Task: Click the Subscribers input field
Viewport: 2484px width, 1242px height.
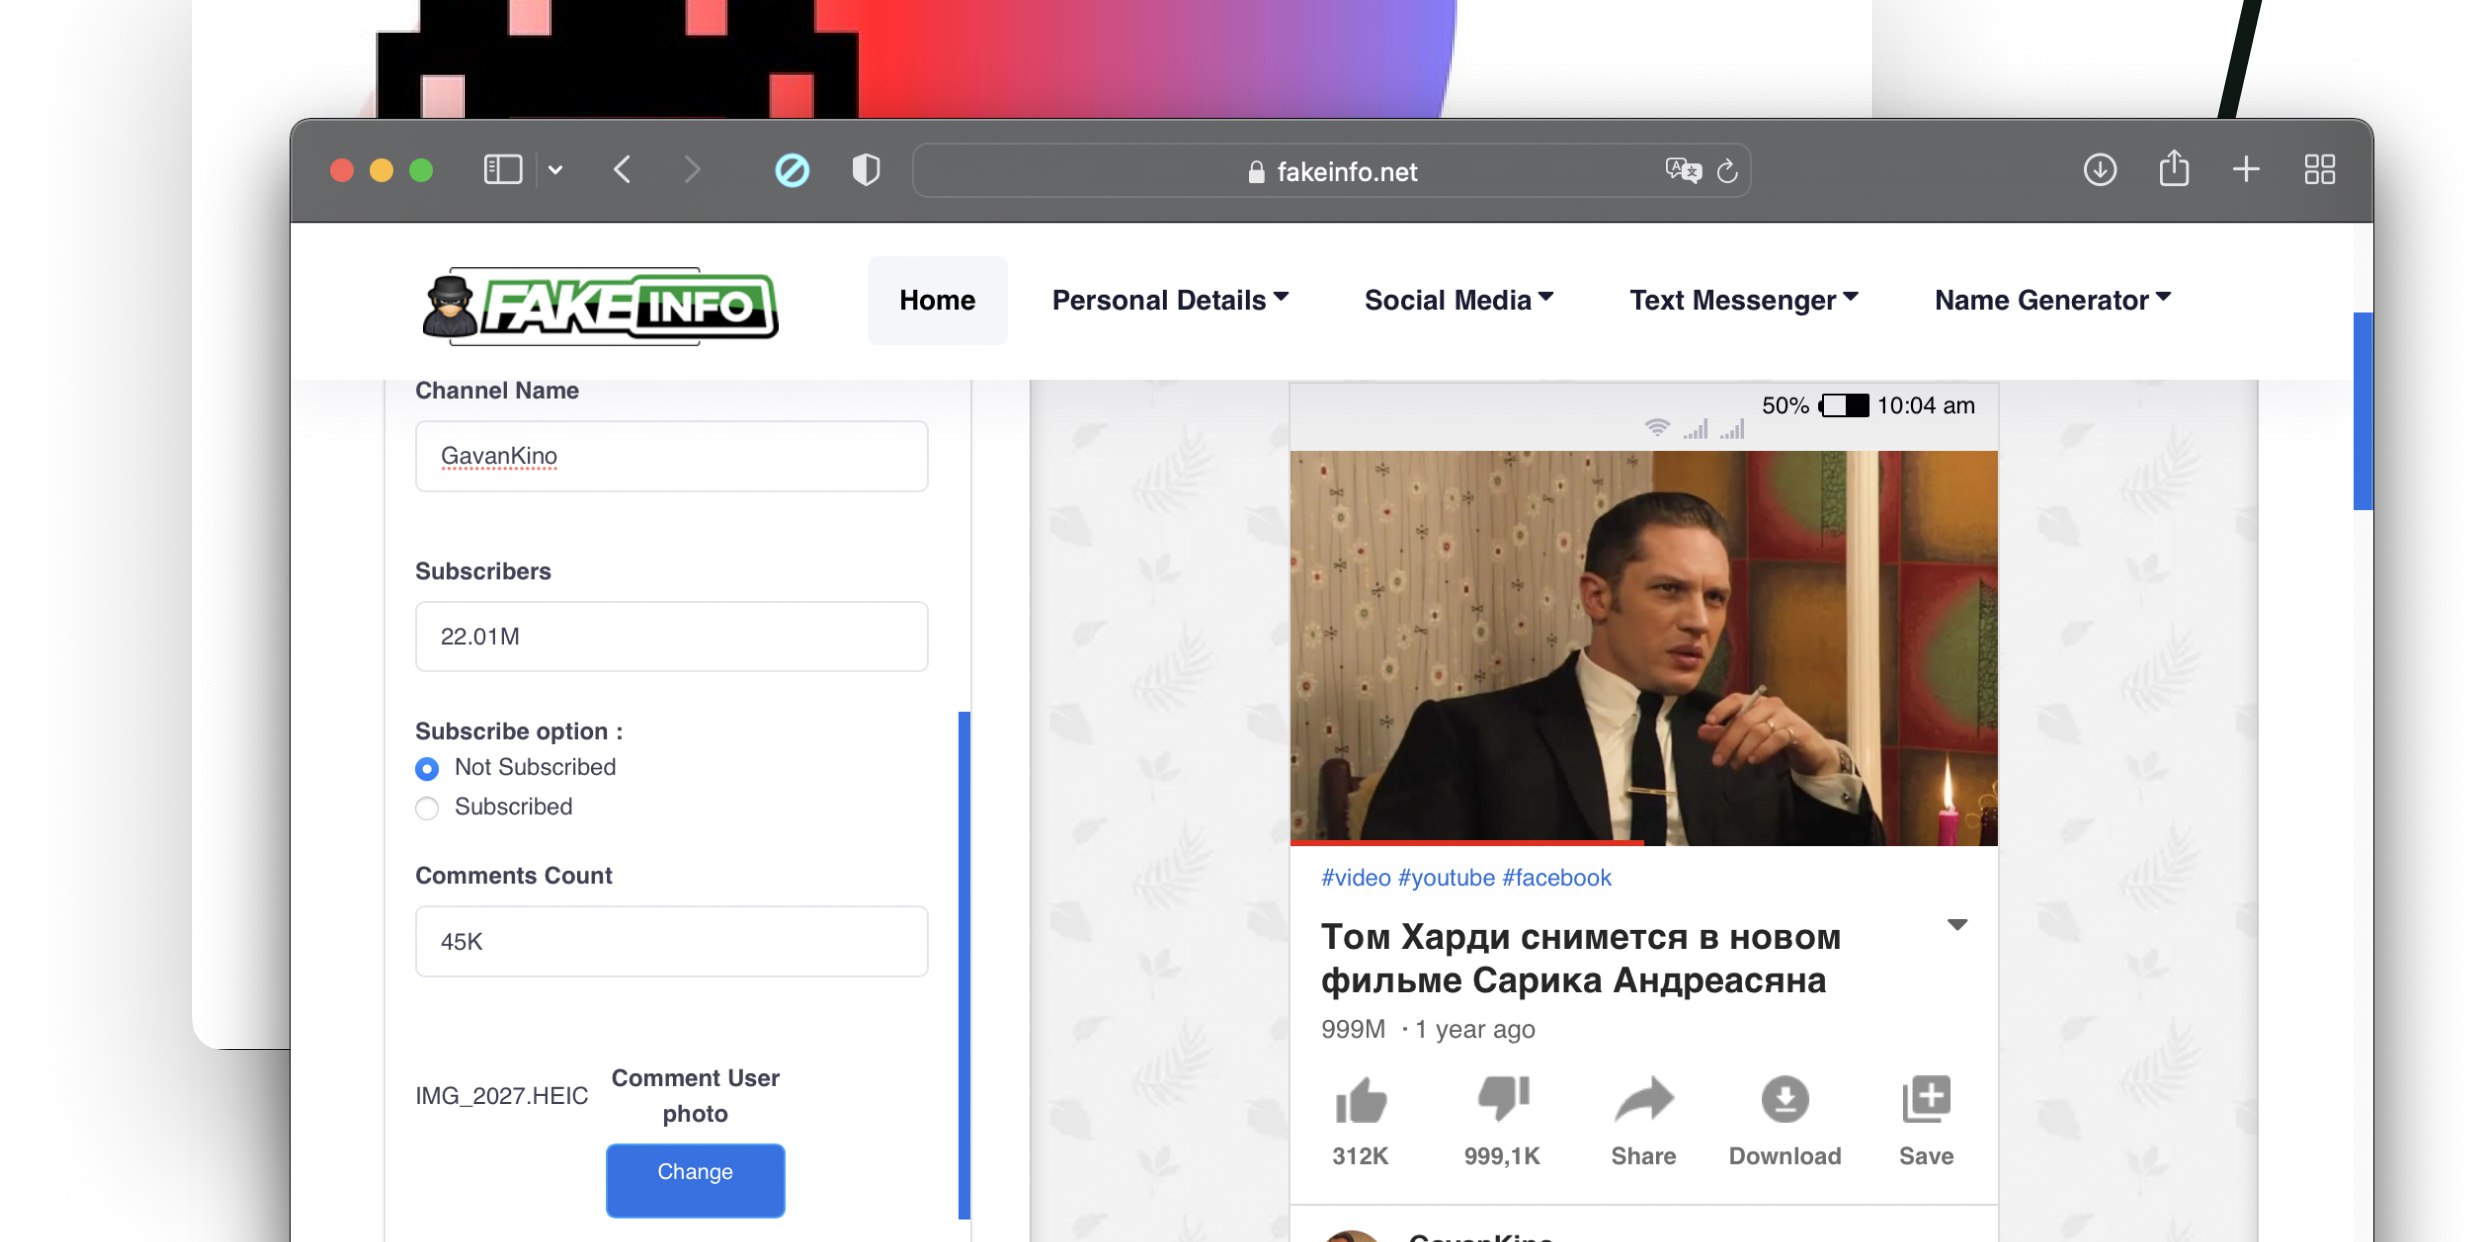Action: point(672,635)
